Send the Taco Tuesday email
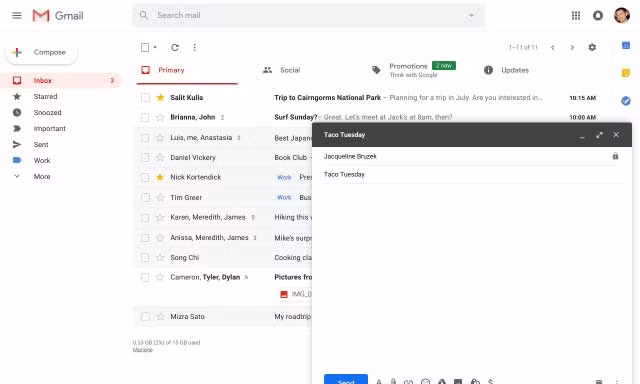This screenshot has height=384, width=640. pos(346,380)
